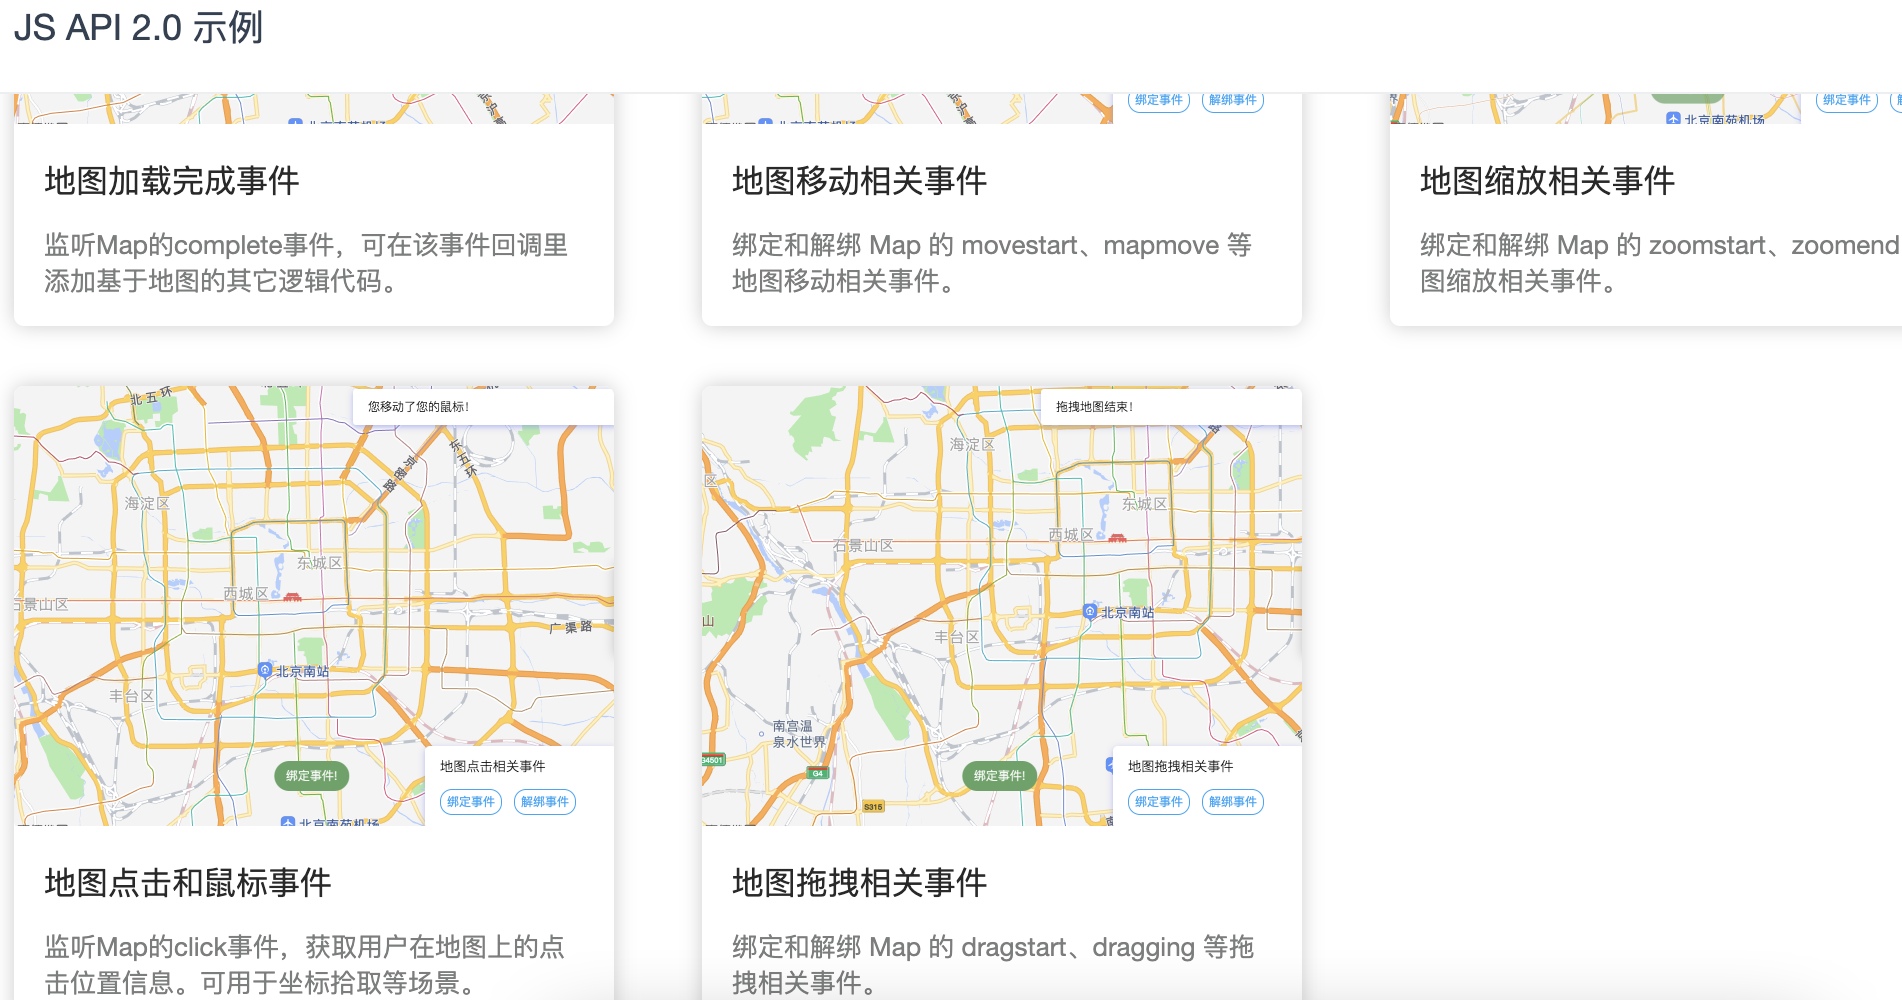This screenshot has width=1902, height=1000.
Task: Open the 地图点击和鼠标事件 card title
Action: coord(188,883)
